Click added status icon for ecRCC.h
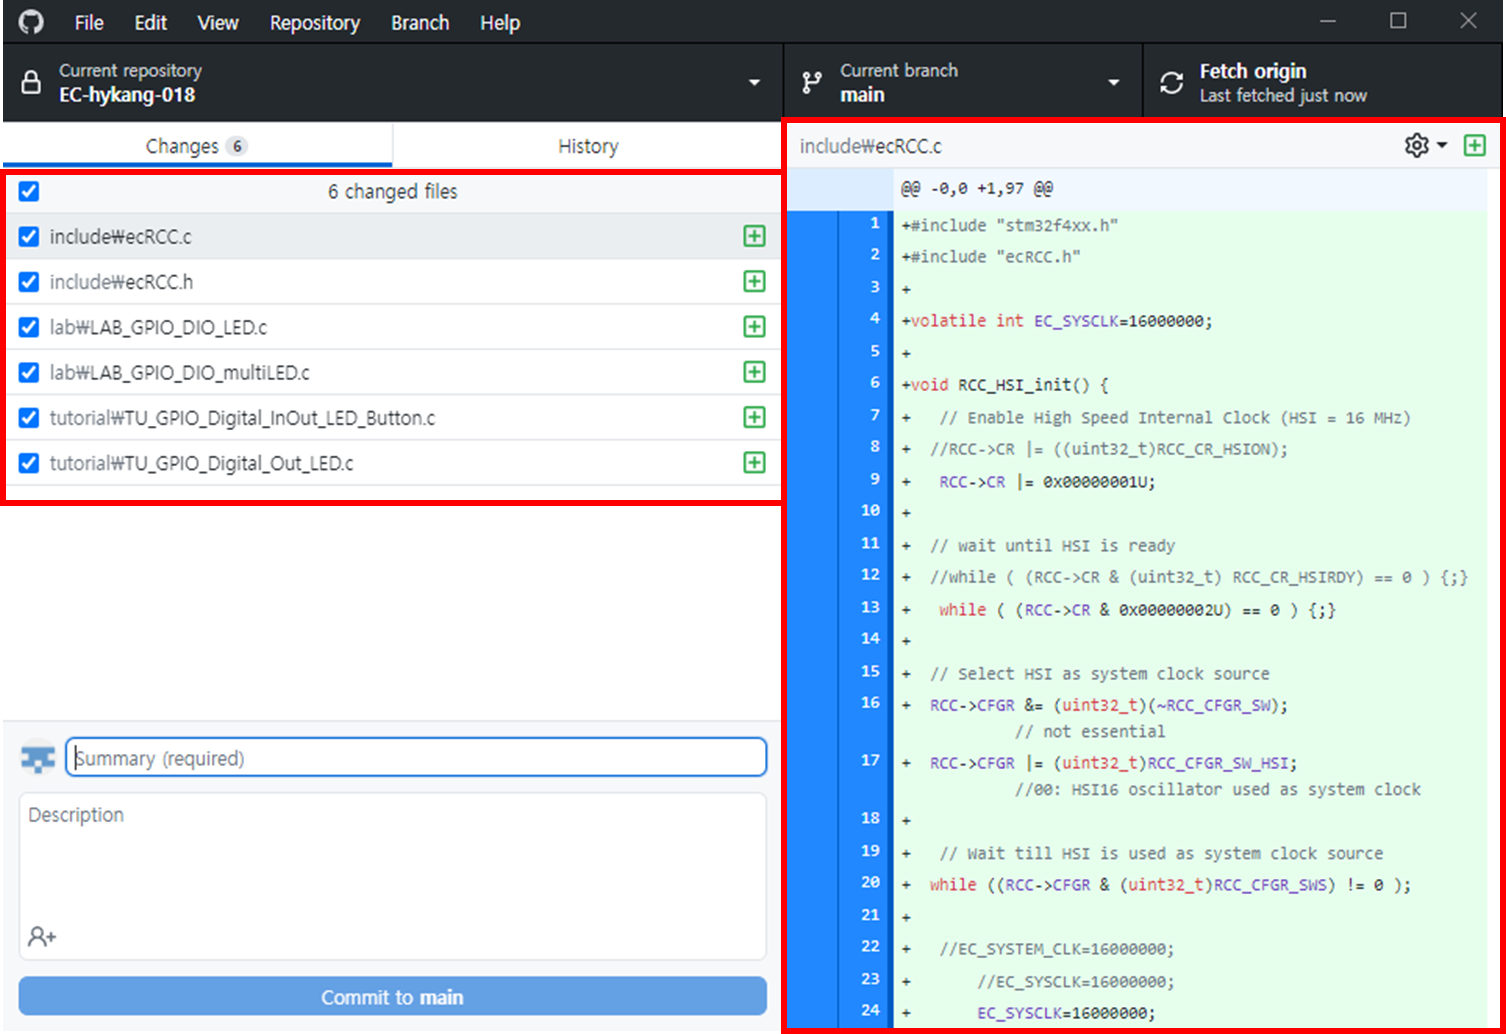1506x1034 pixels. click(755, 282)
